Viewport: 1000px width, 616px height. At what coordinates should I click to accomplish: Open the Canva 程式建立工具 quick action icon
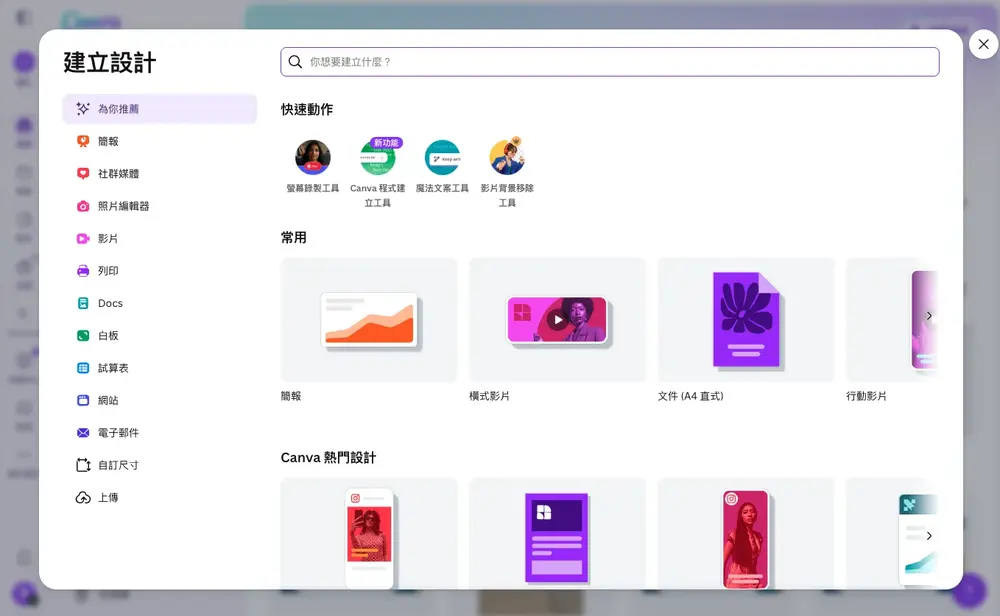tap(378, 157)
